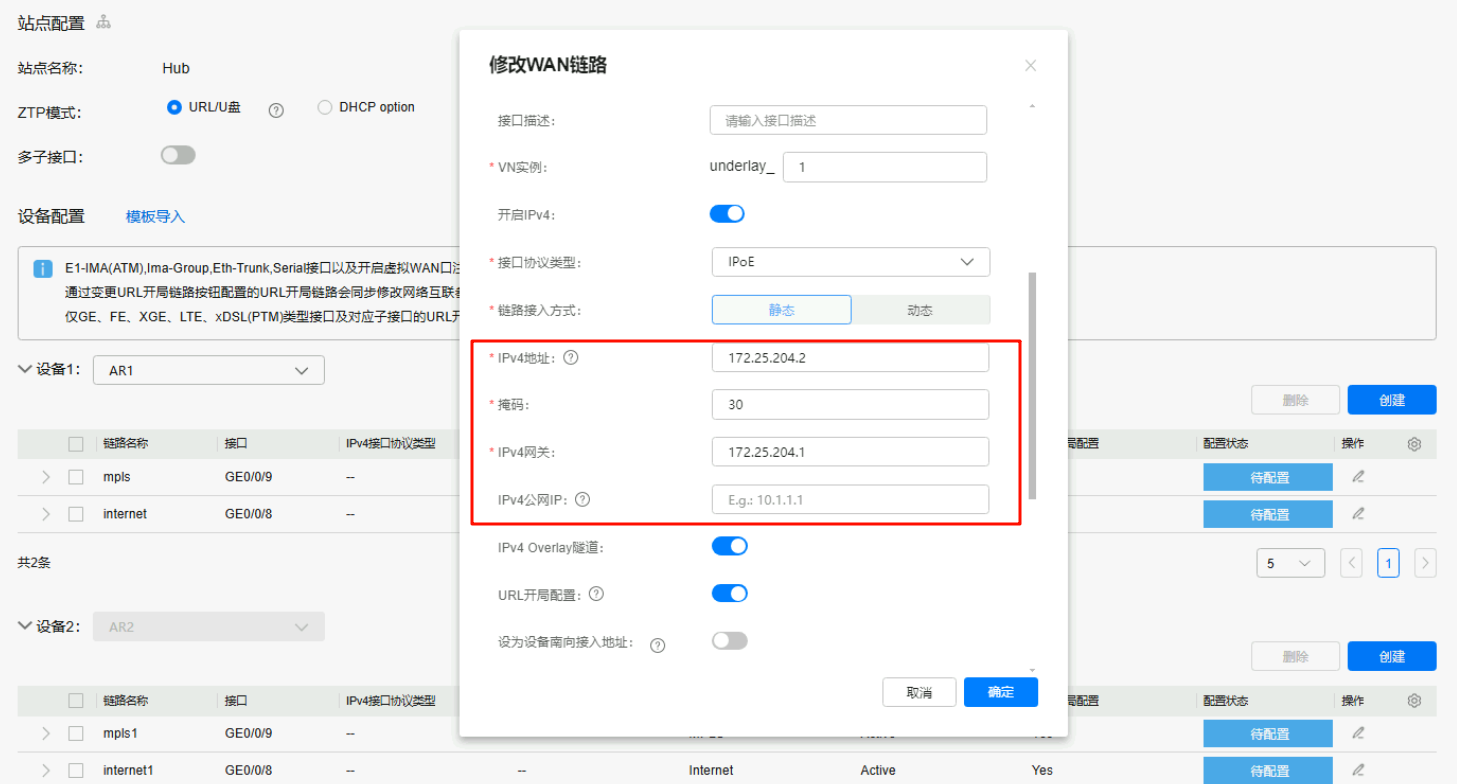This screenshot has height=784, width=1457.
Task: Click the help icon beside IPv4公网IP label
Action: (583, 499)
